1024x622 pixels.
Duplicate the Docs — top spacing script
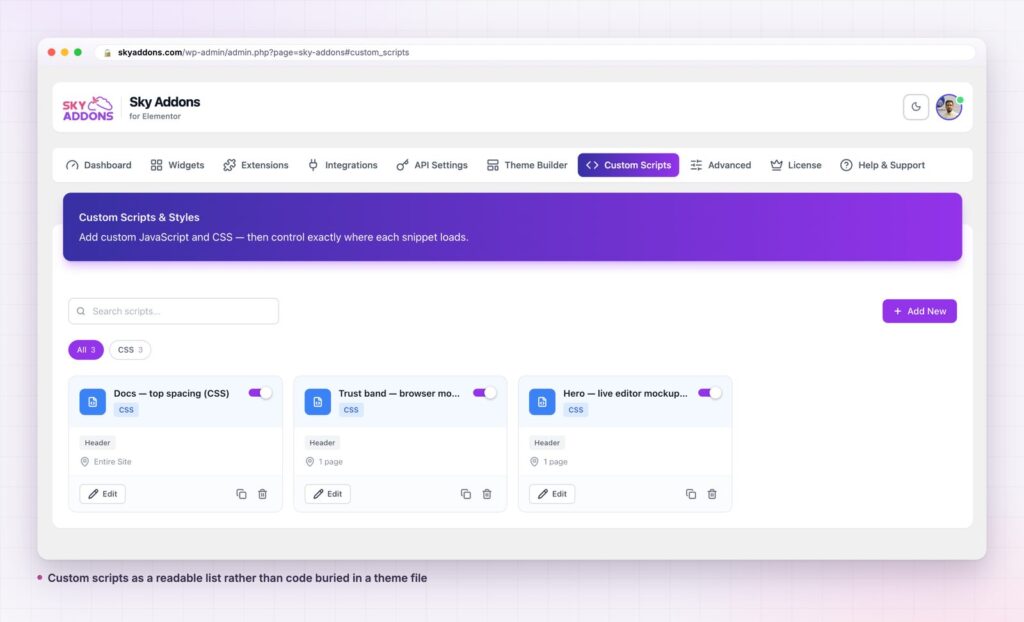[242, 494]
